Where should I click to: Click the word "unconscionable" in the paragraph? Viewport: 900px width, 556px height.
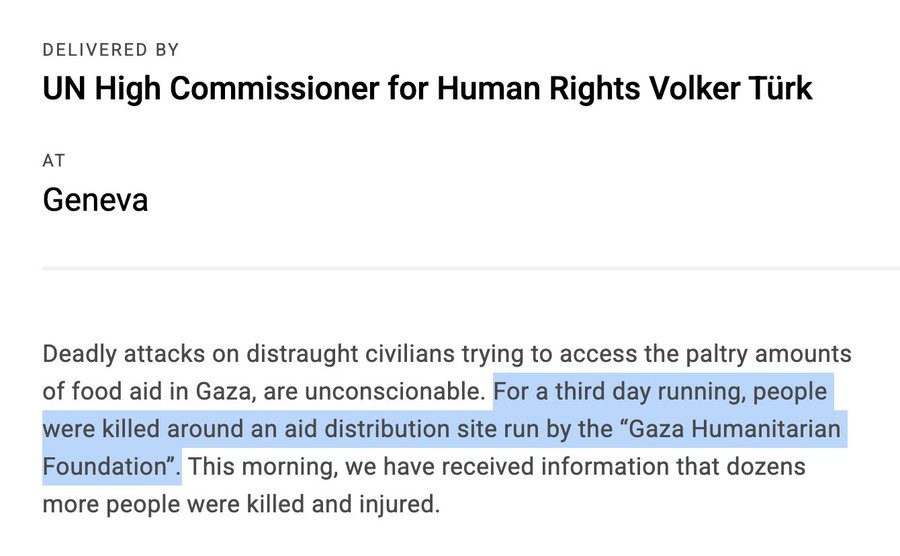coord(392,392)
